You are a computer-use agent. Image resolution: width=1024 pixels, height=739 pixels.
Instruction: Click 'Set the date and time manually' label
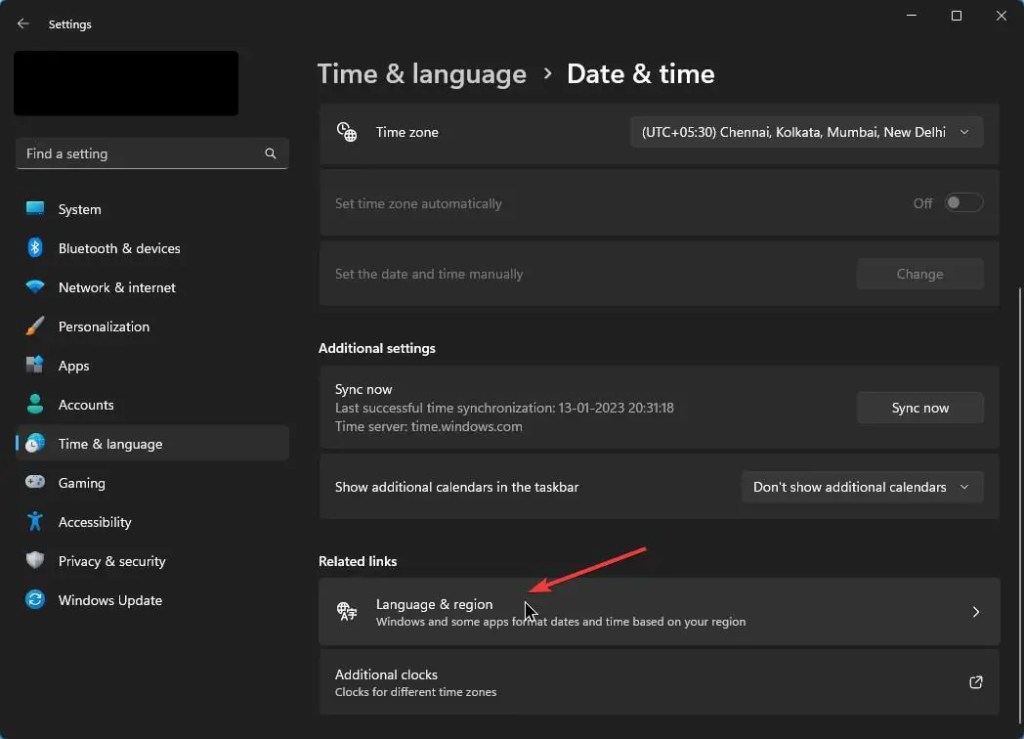429,274
